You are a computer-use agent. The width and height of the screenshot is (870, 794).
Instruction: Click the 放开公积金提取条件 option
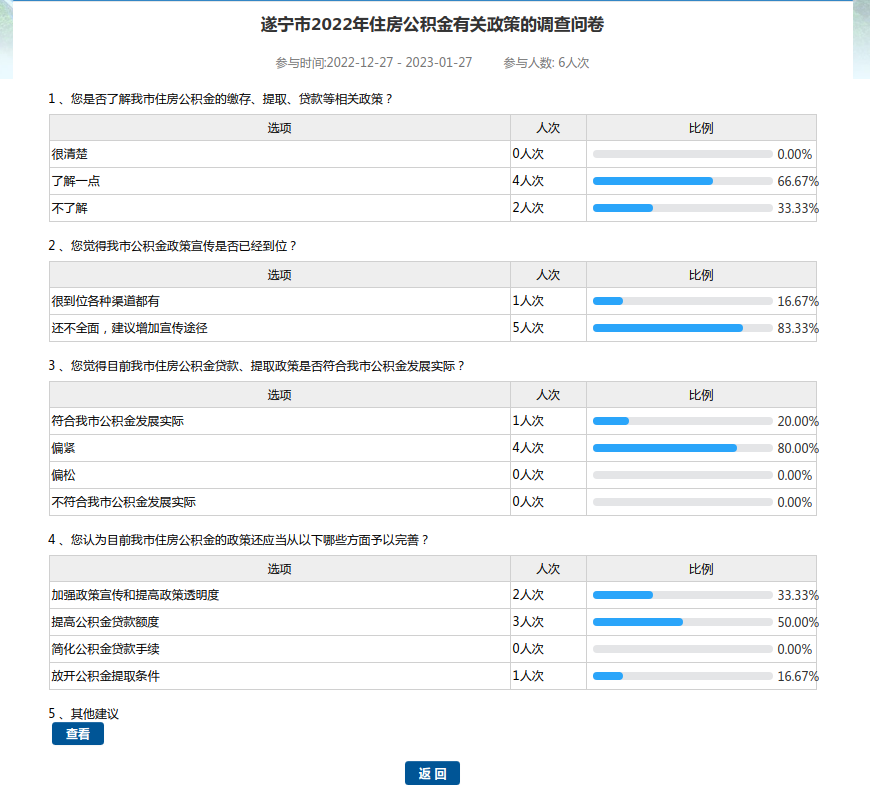coord(106,676)
